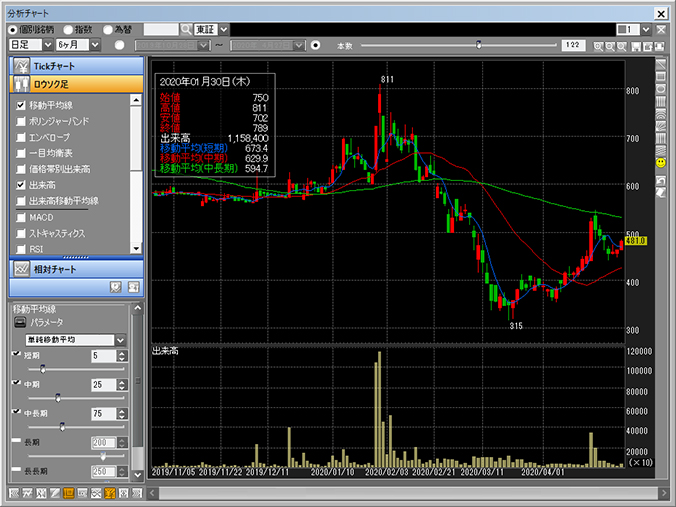
Task: Select the ロウソク足 tab
Action: tap(76, 84)
